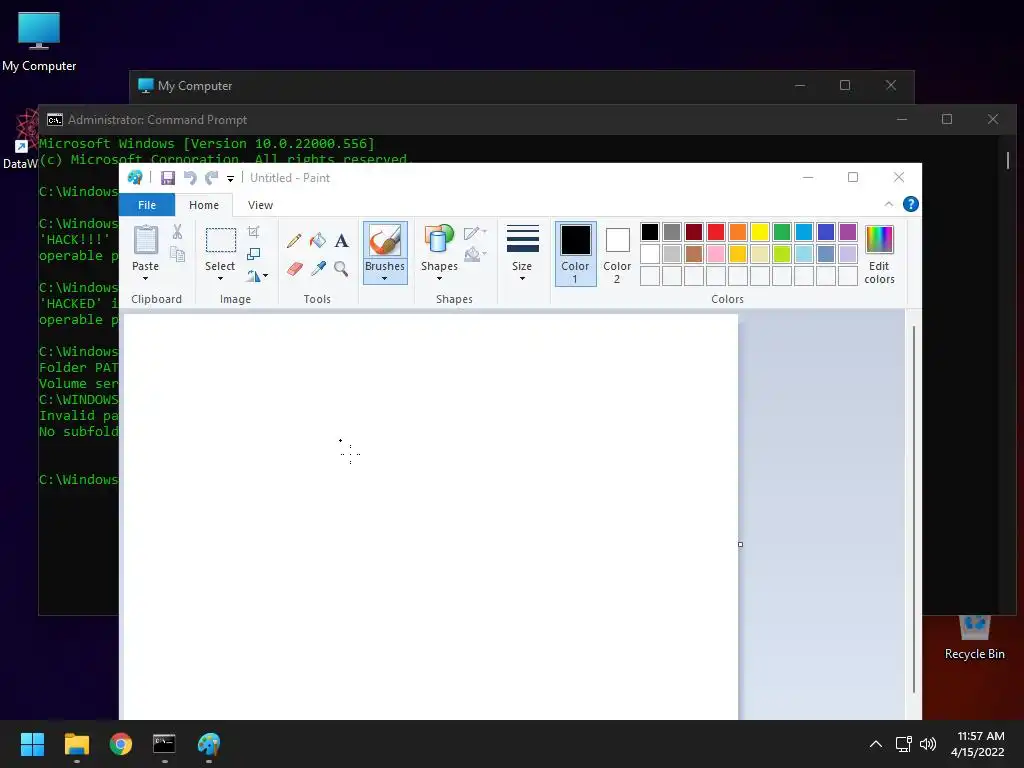This screenshot has width=1024, height=768.
Task: Select the Recycle Bin desktop icon
Action: coord(974,637)
